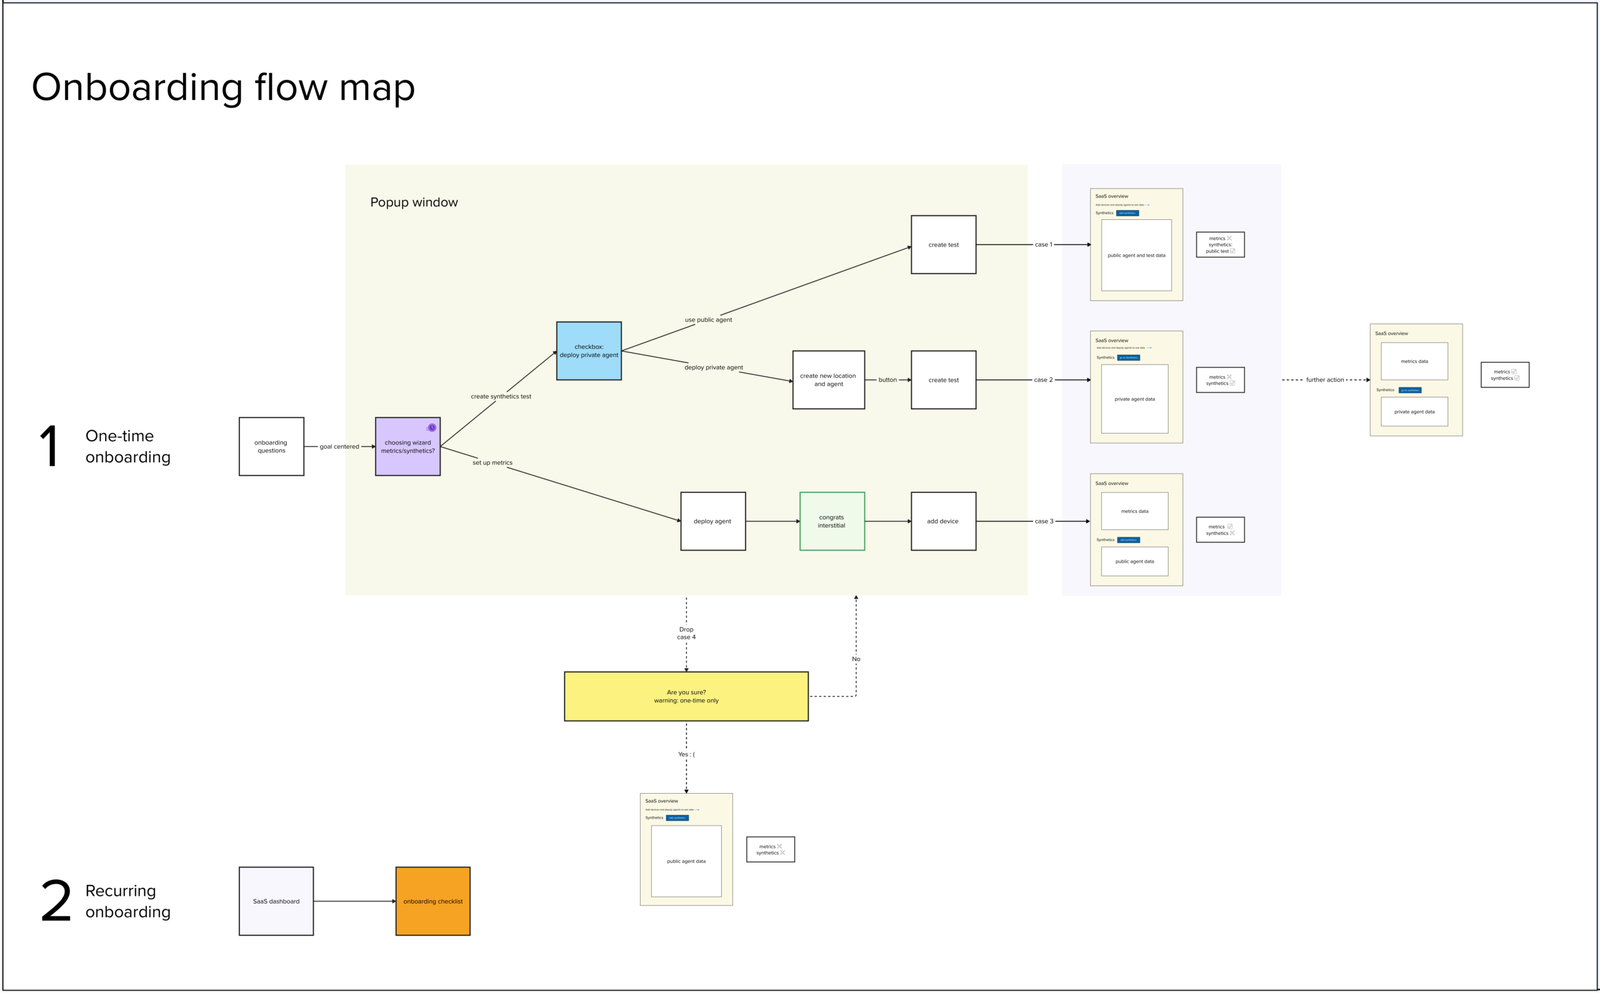Click the 'Yes :(' connector label
Image resolution: width=1600 pixels, height=993 pixels.
tap(686, 754)
